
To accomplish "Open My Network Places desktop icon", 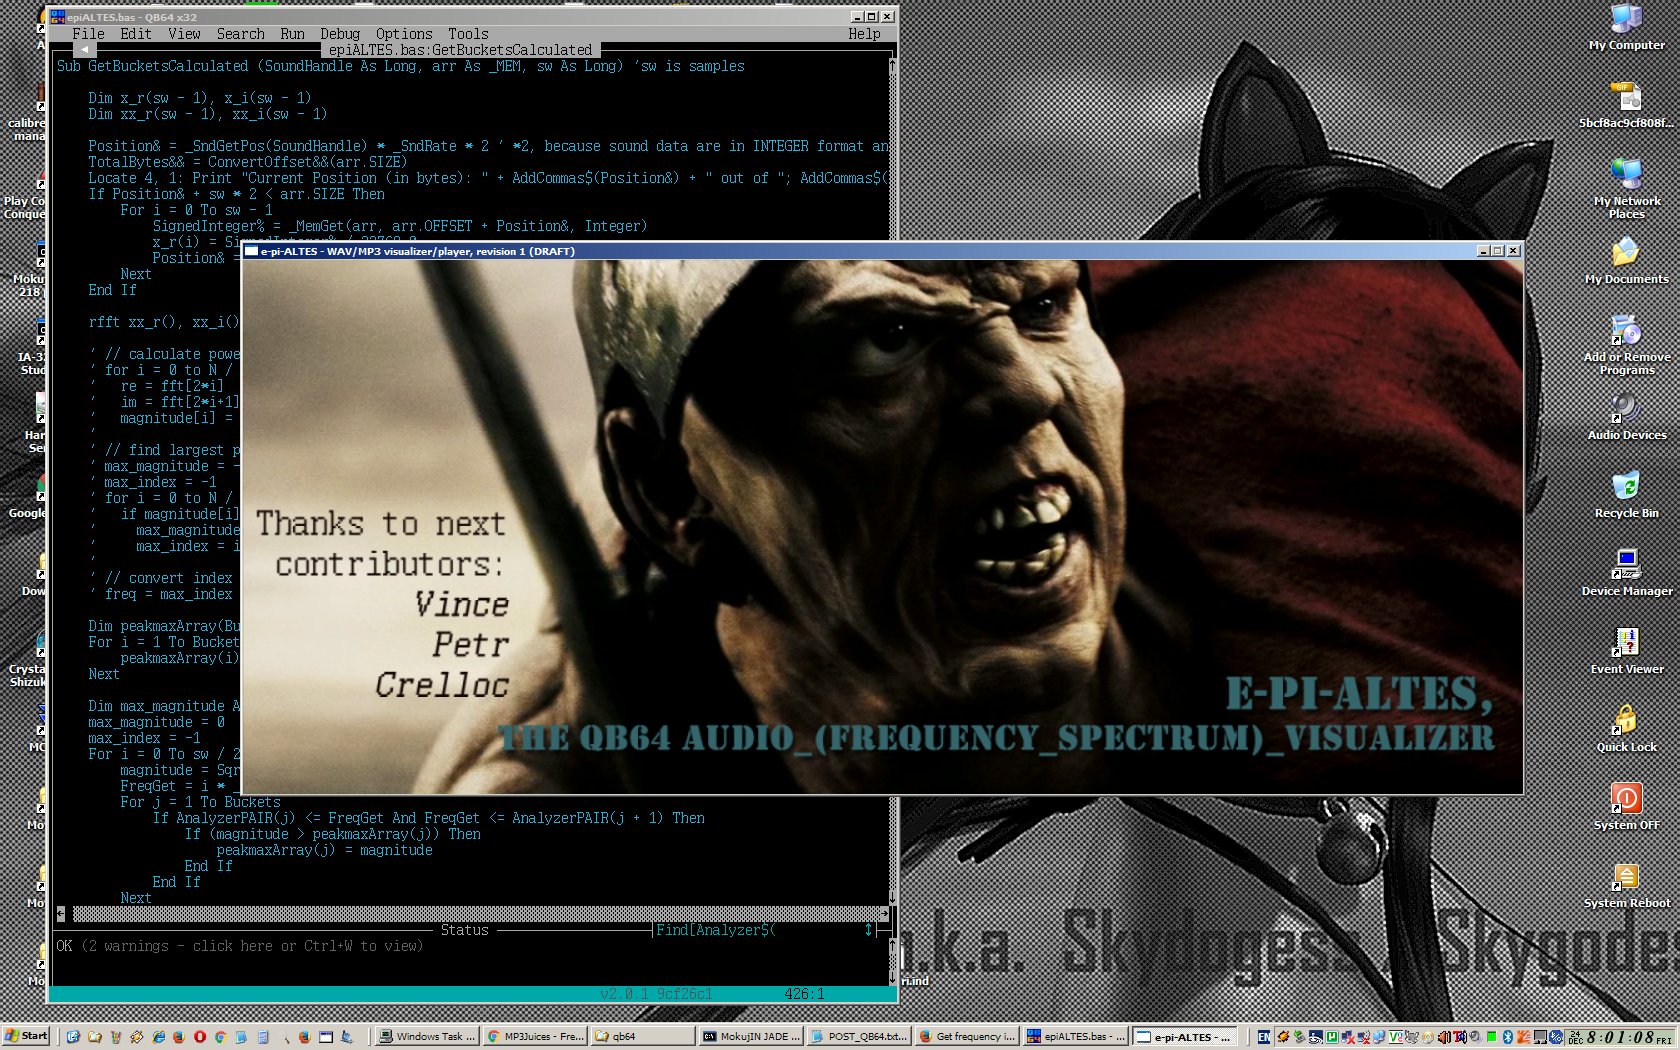I will [x=1626, y=188].
